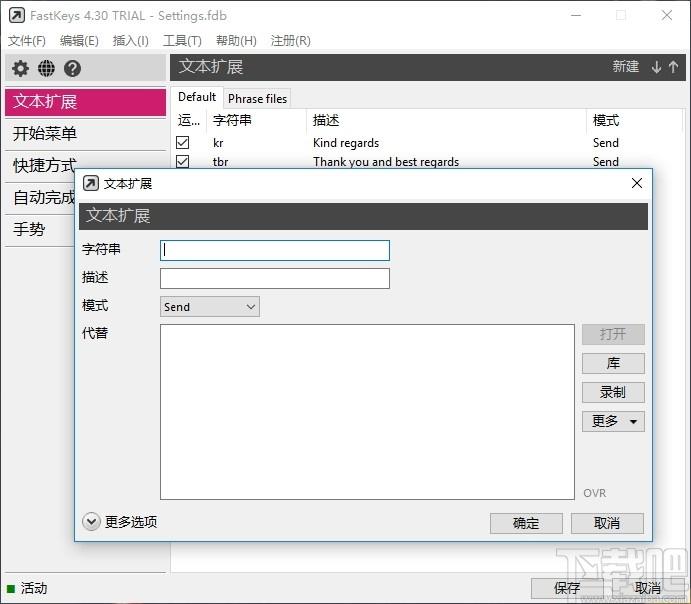Screen dimensions: 691x604
Task: Switch to the Default tab
Action: [x=197, y=97]
